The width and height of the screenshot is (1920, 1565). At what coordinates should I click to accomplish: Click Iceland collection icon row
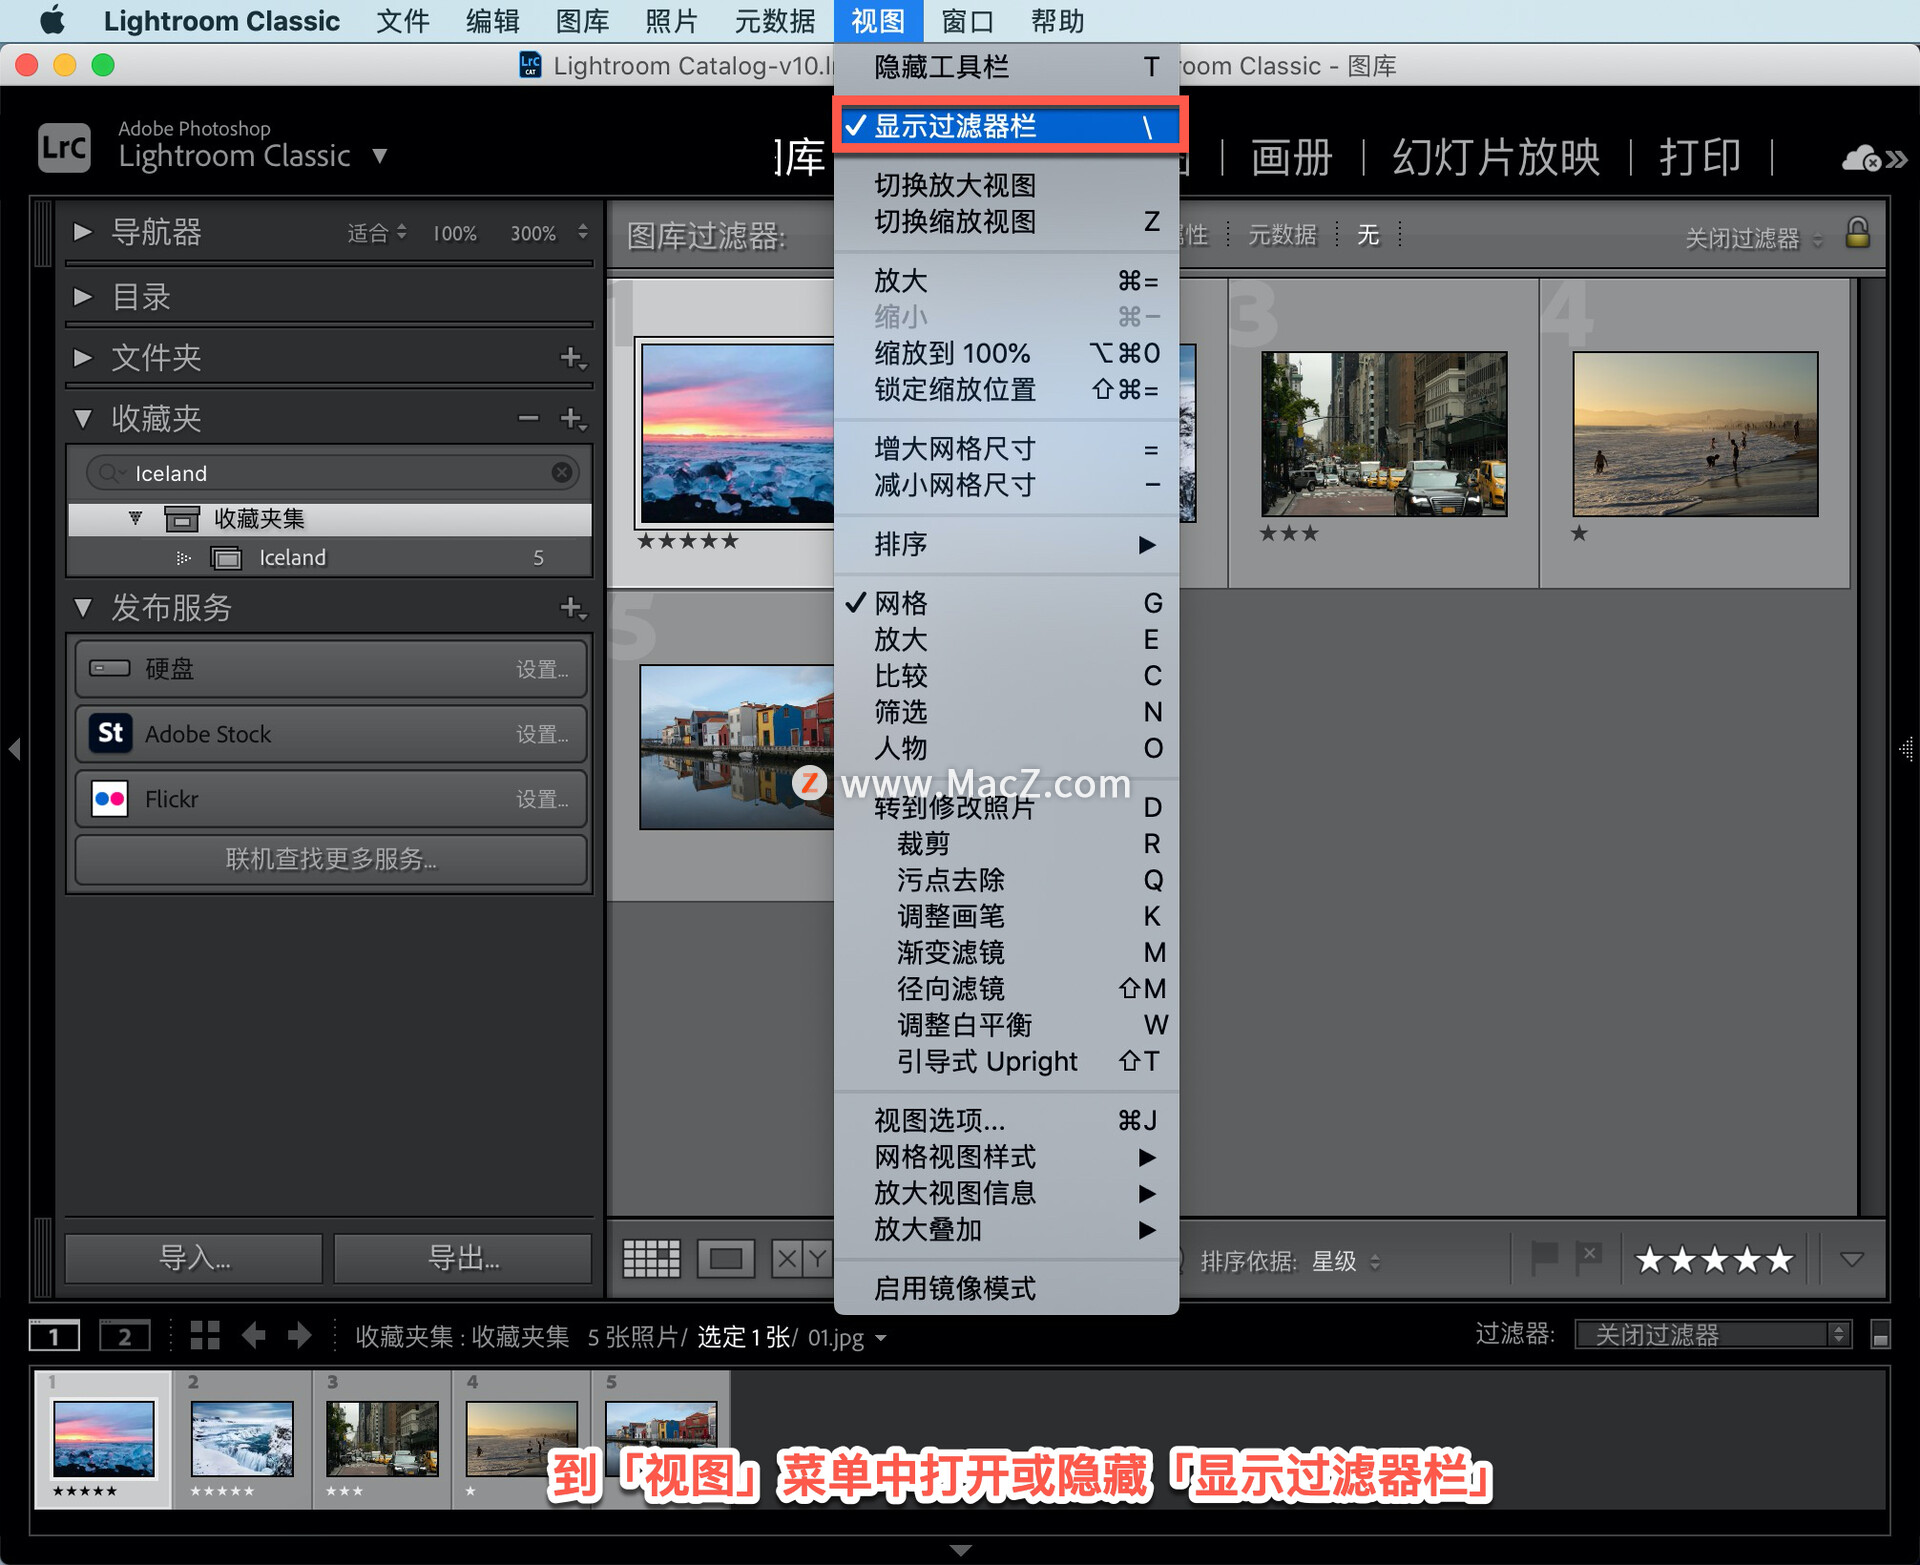pos(329,557)
